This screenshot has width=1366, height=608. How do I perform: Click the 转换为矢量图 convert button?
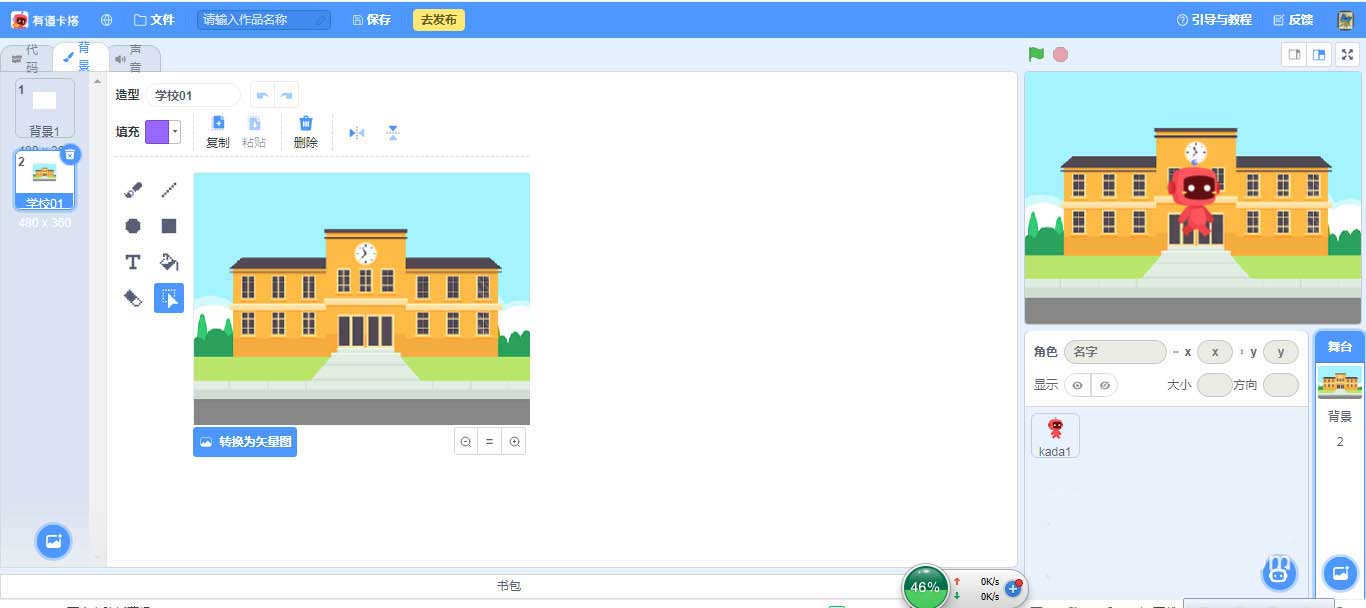(245, 441)
